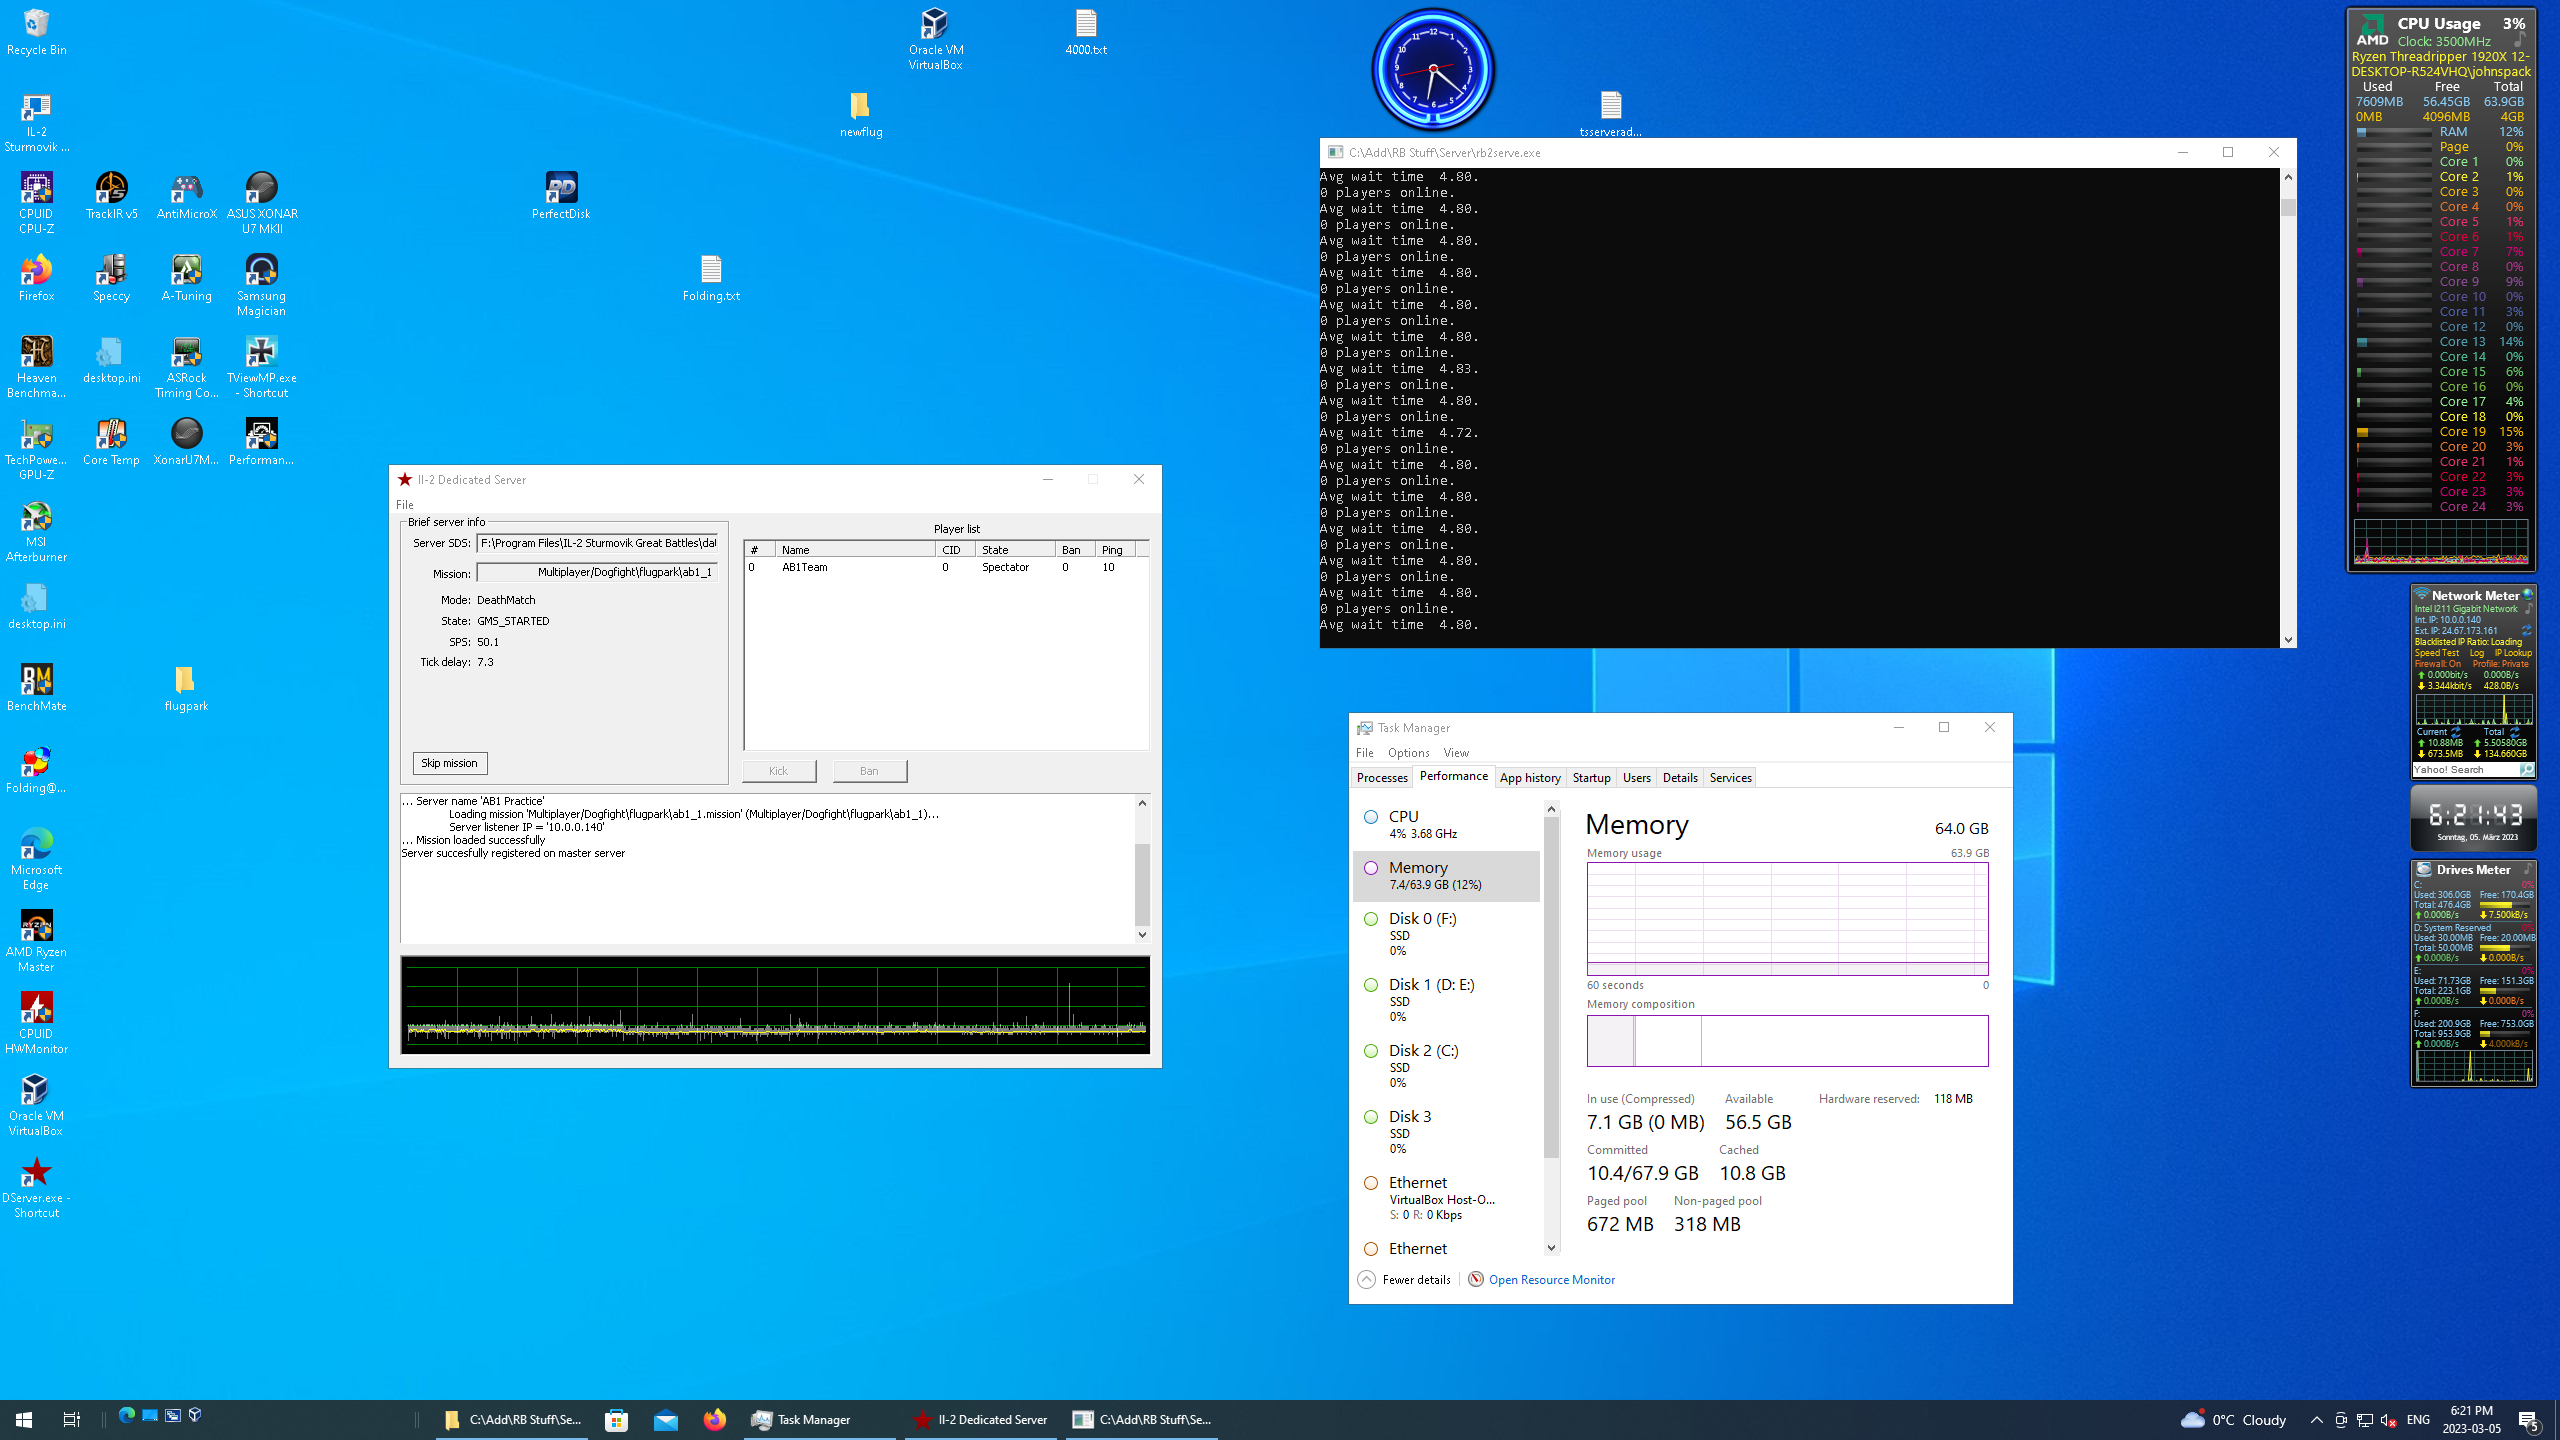Open Samsung Magician desktop icon
Image resolution: width=2560 pixels, height=1440 pixels.
(262, 285)
